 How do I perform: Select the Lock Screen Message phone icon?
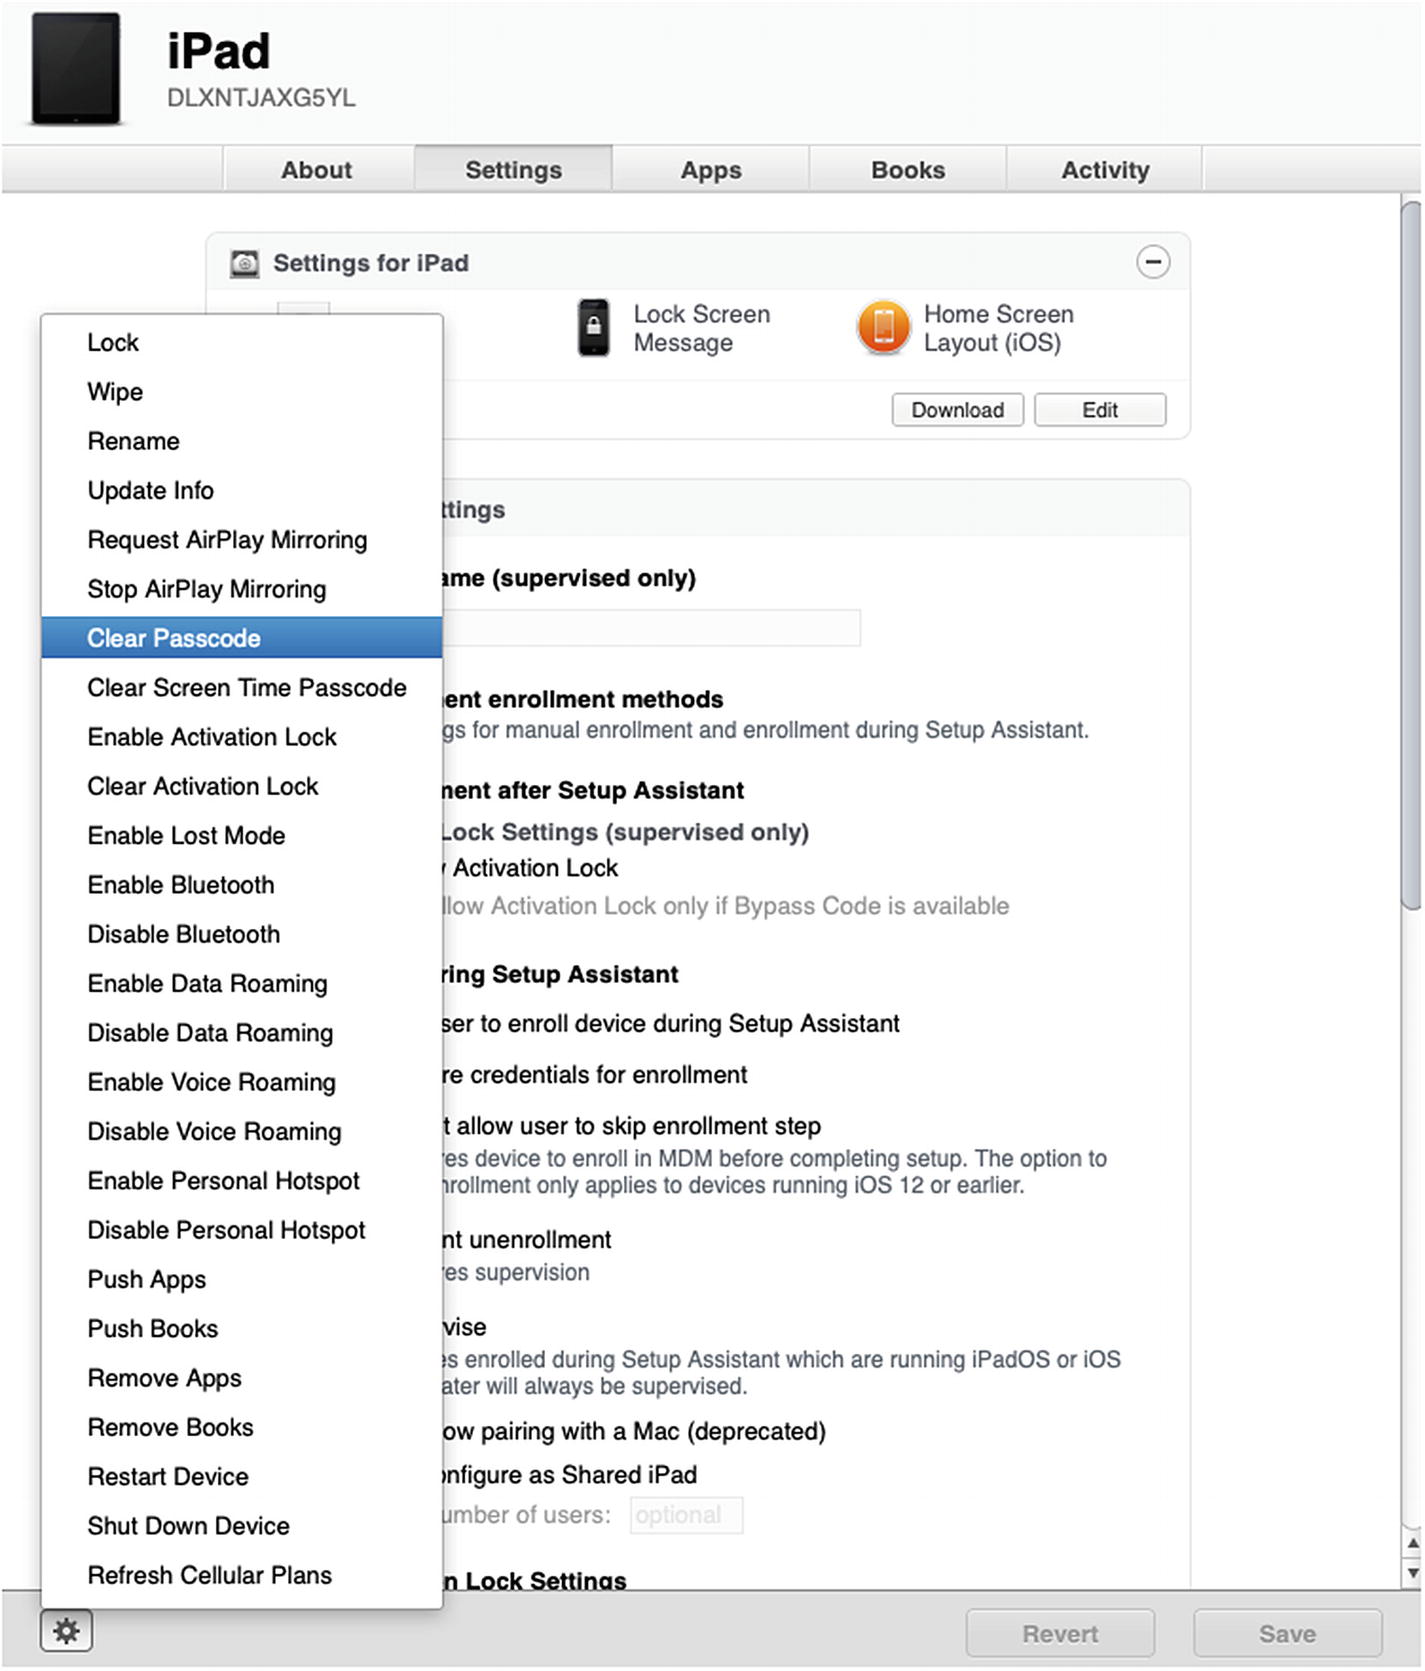click(593, 328)
